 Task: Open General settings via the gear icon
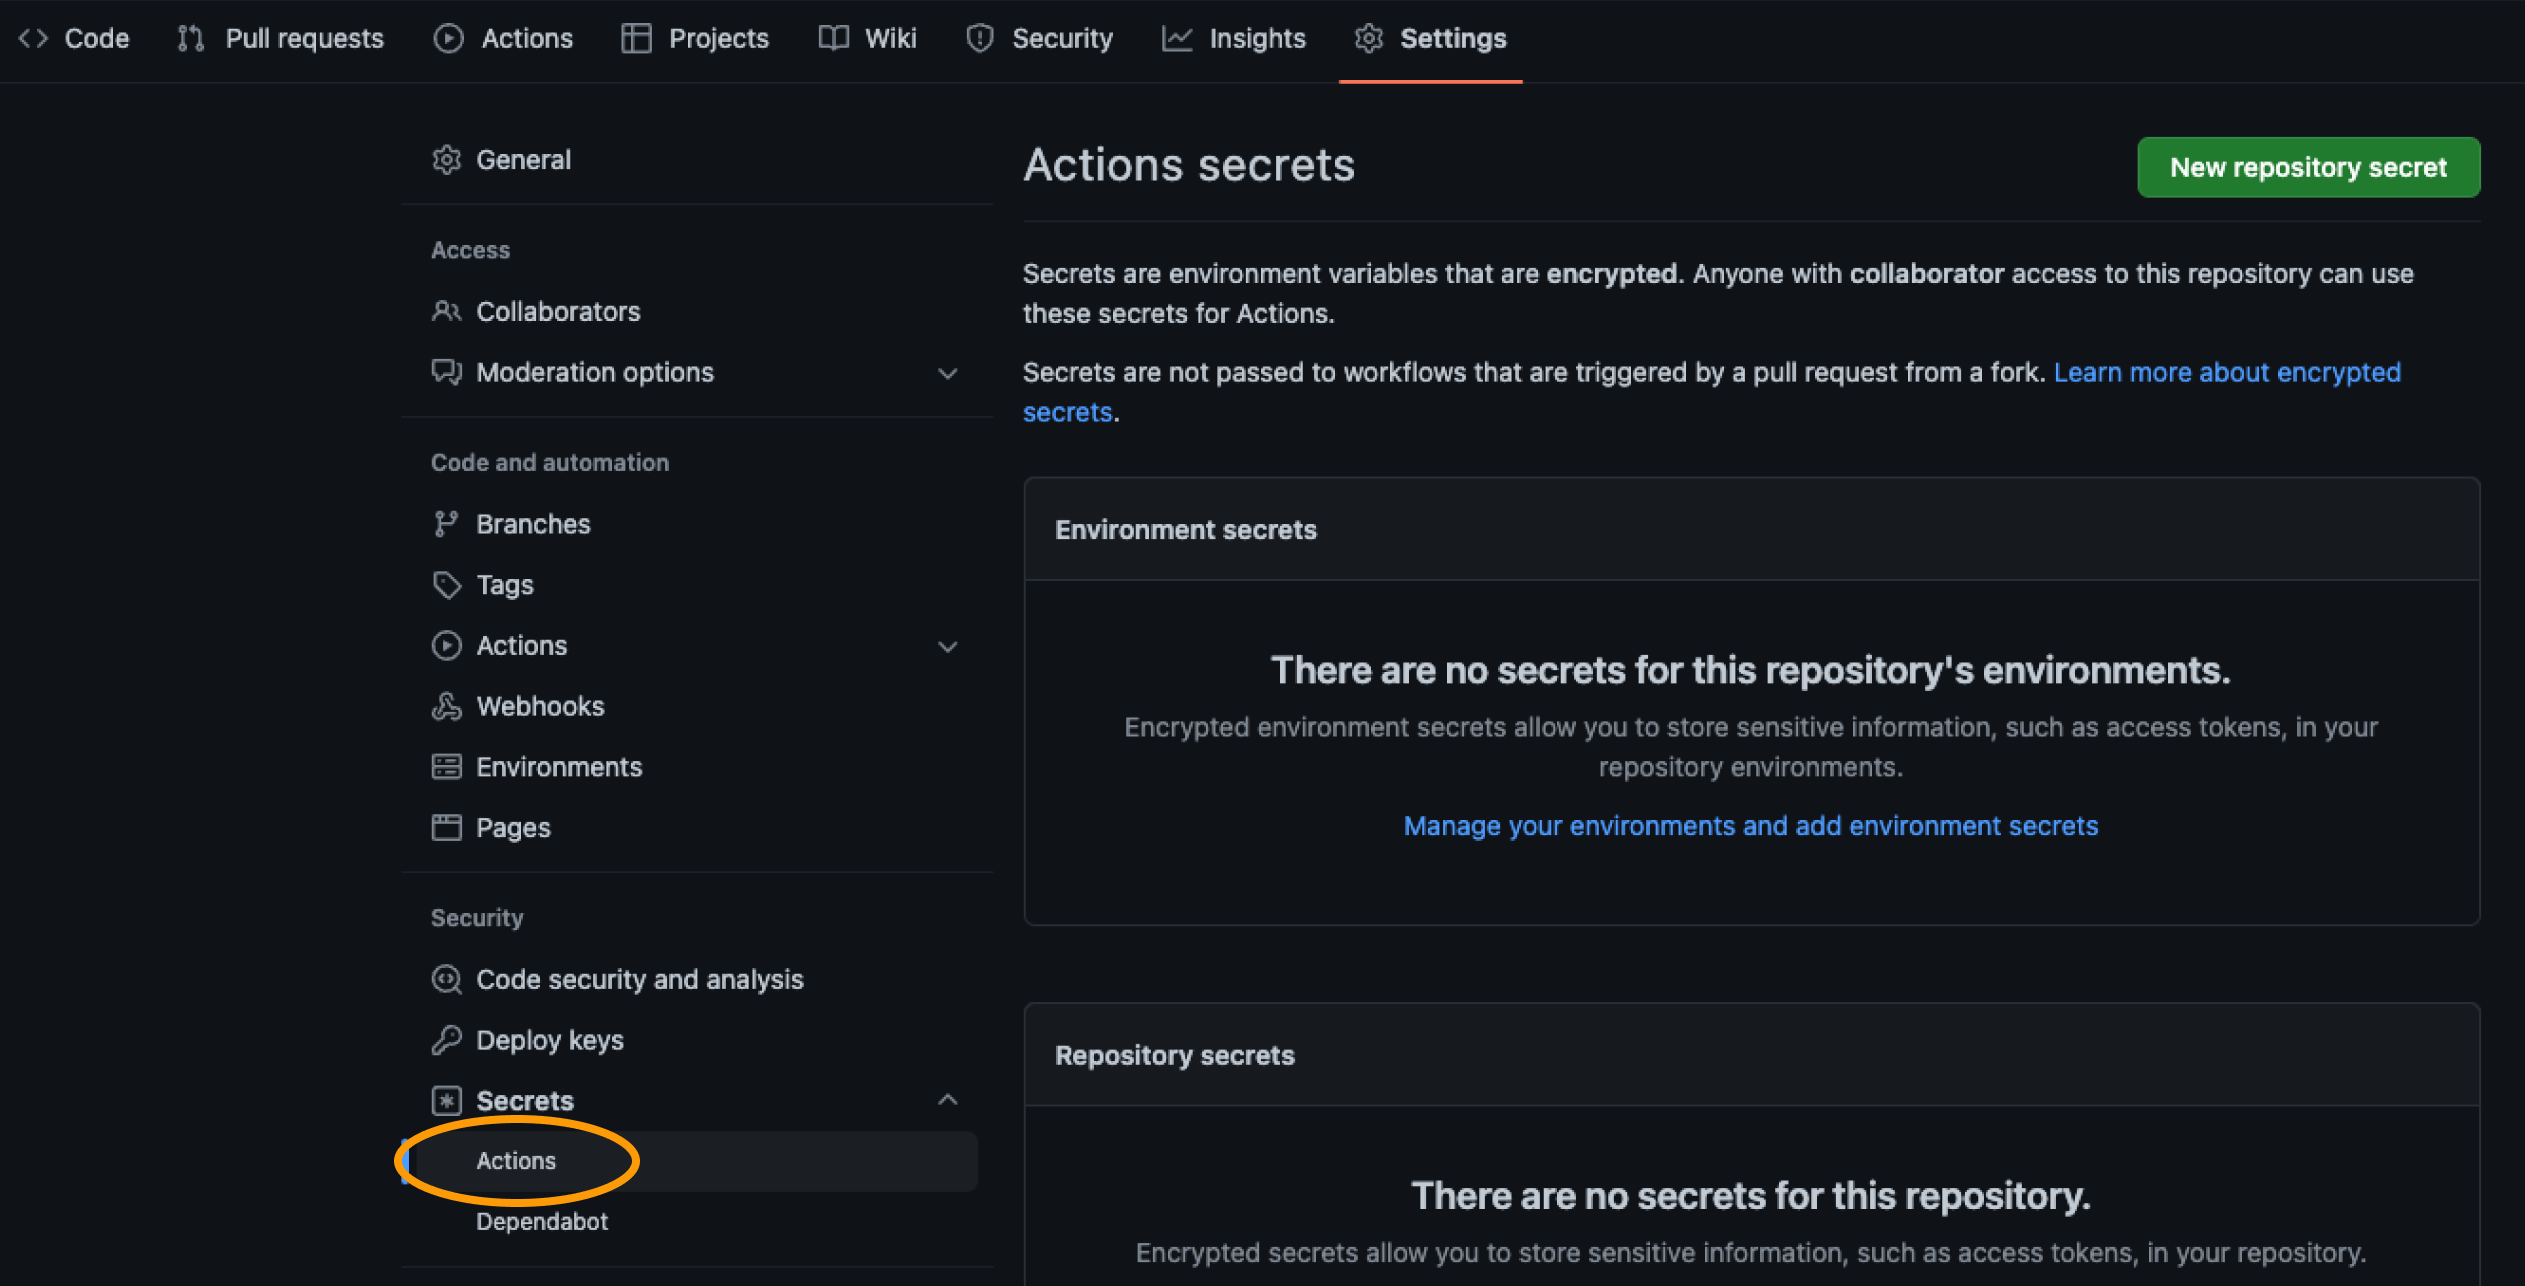(x=447, y=159)
